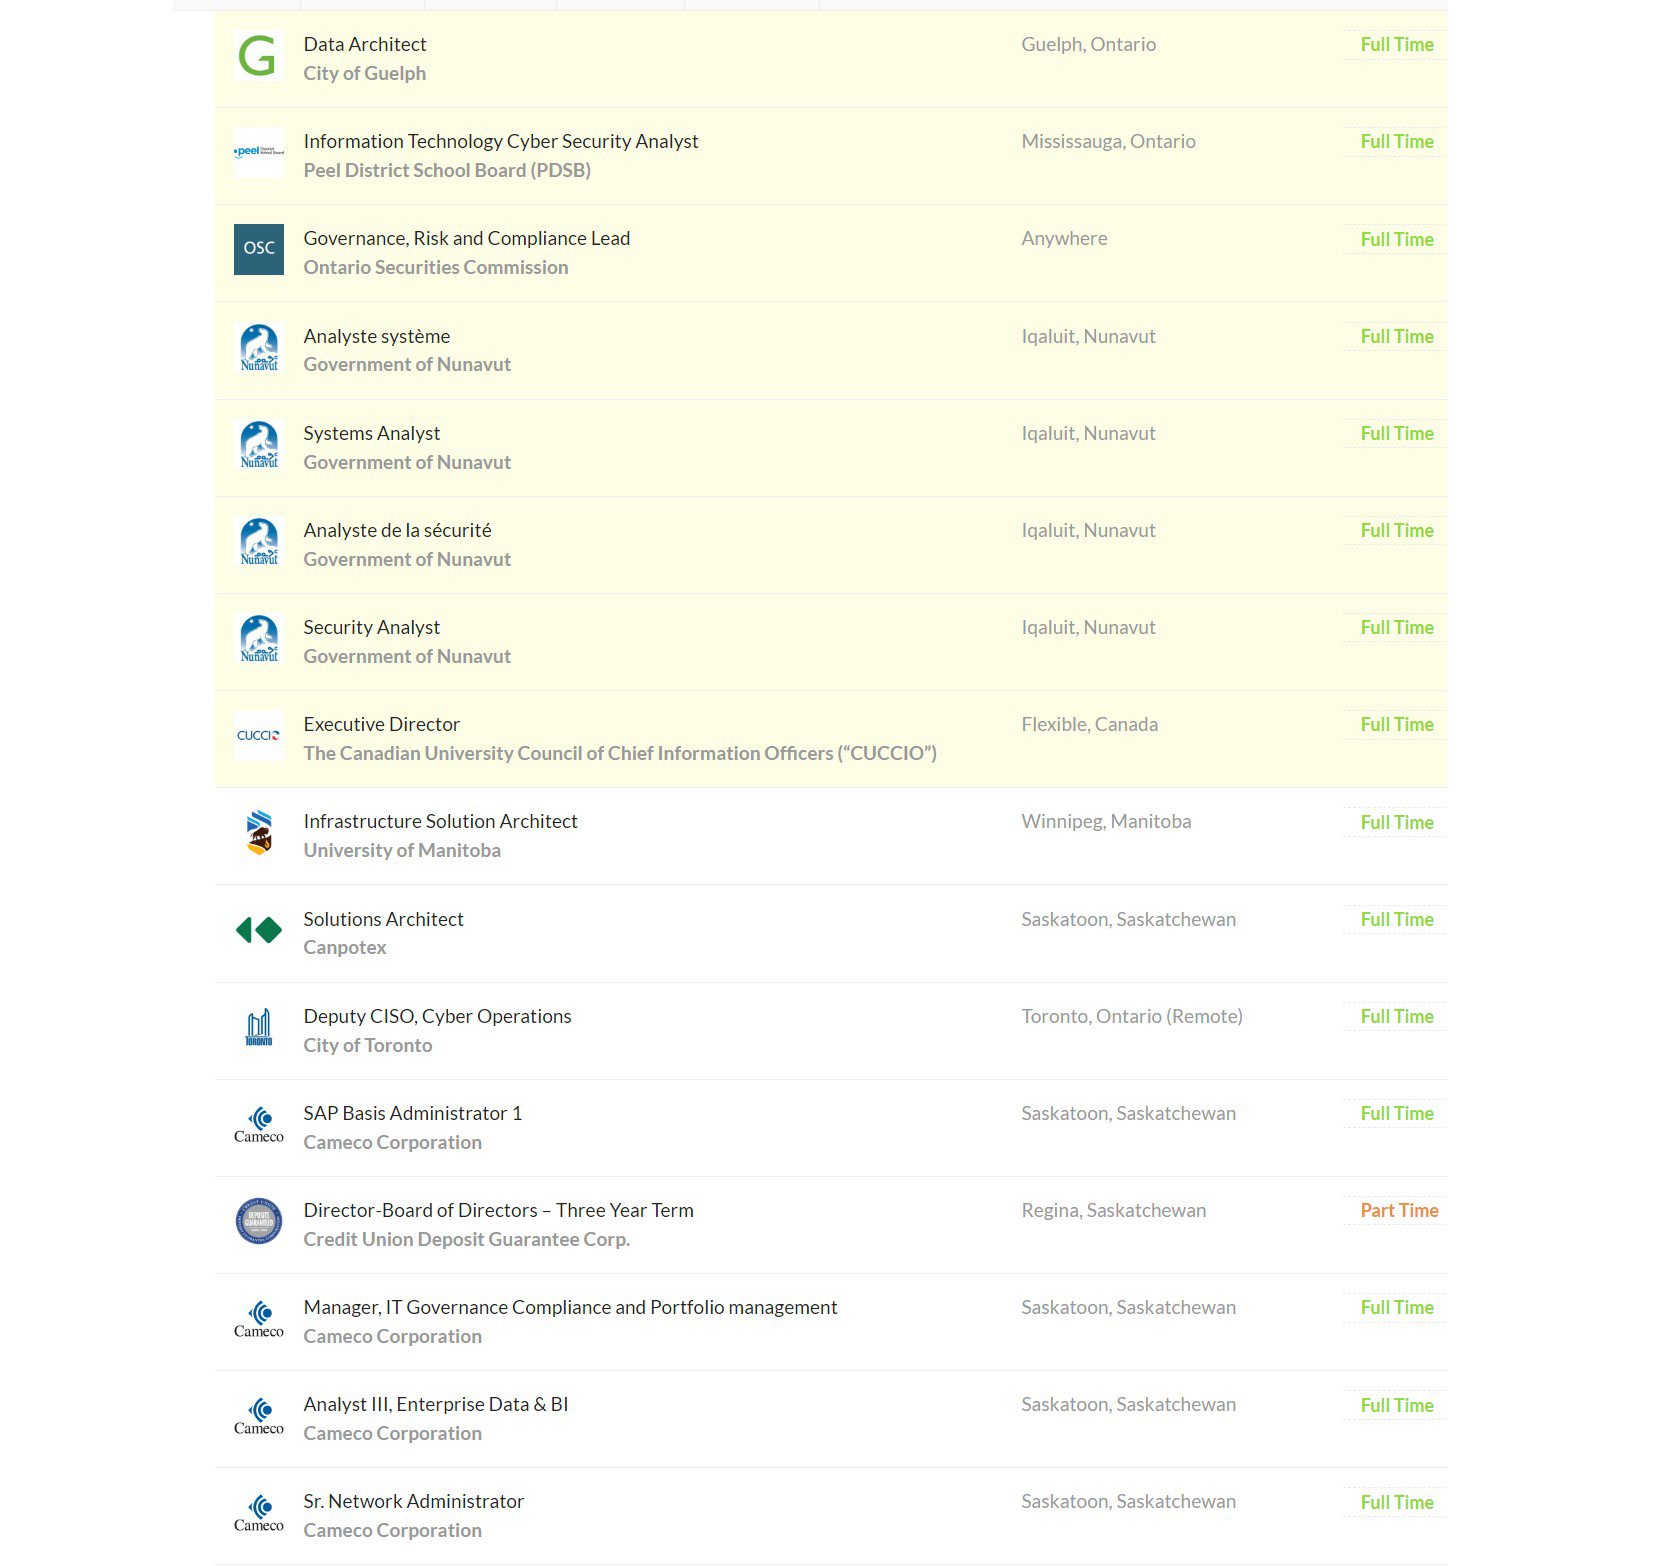Click Cameco logo beside Manager, IT Governance job
This screenshot has width=1664, height=1566.
[258, 1318]
